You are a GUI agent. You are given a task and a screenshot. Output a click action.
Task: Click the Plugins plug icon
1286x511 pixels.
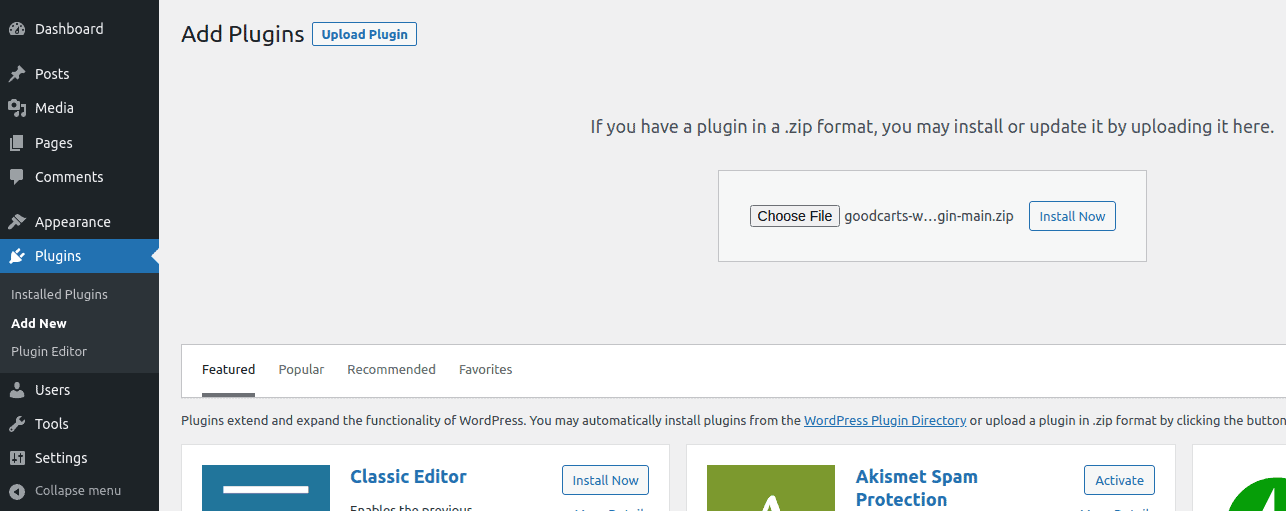click(x=17, y=256)
